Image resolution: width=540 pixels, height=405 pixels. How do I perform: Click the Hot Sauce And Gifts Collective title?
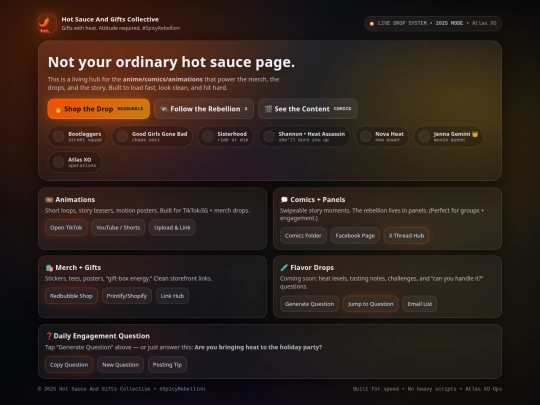coord(110,20)
